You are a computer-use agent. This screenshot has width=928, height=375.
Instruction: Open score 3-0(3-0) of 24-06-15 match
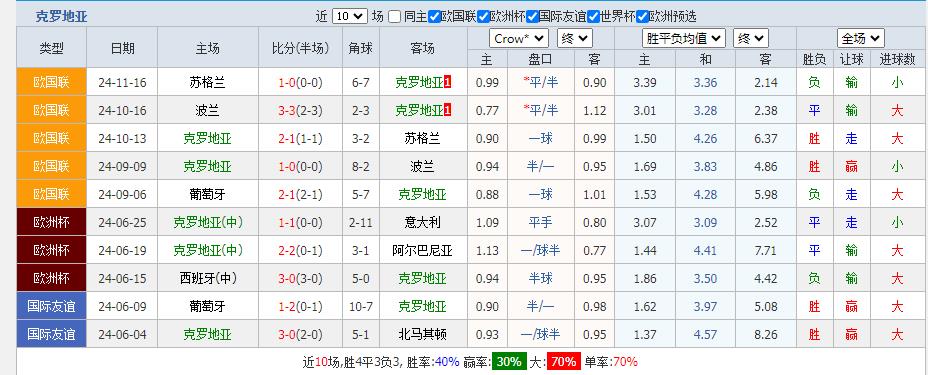[300, 278]
